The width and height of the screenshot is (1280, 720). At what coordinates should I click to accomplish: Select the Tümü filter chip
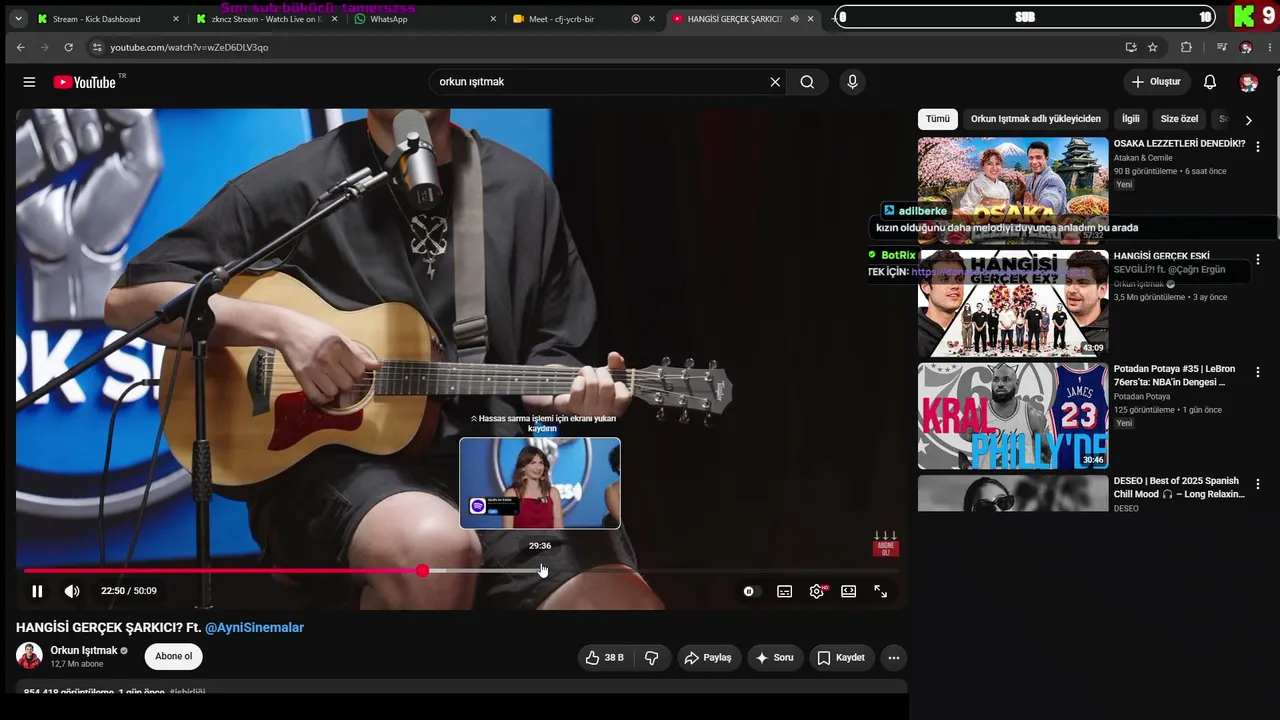(x=938, y=119)
